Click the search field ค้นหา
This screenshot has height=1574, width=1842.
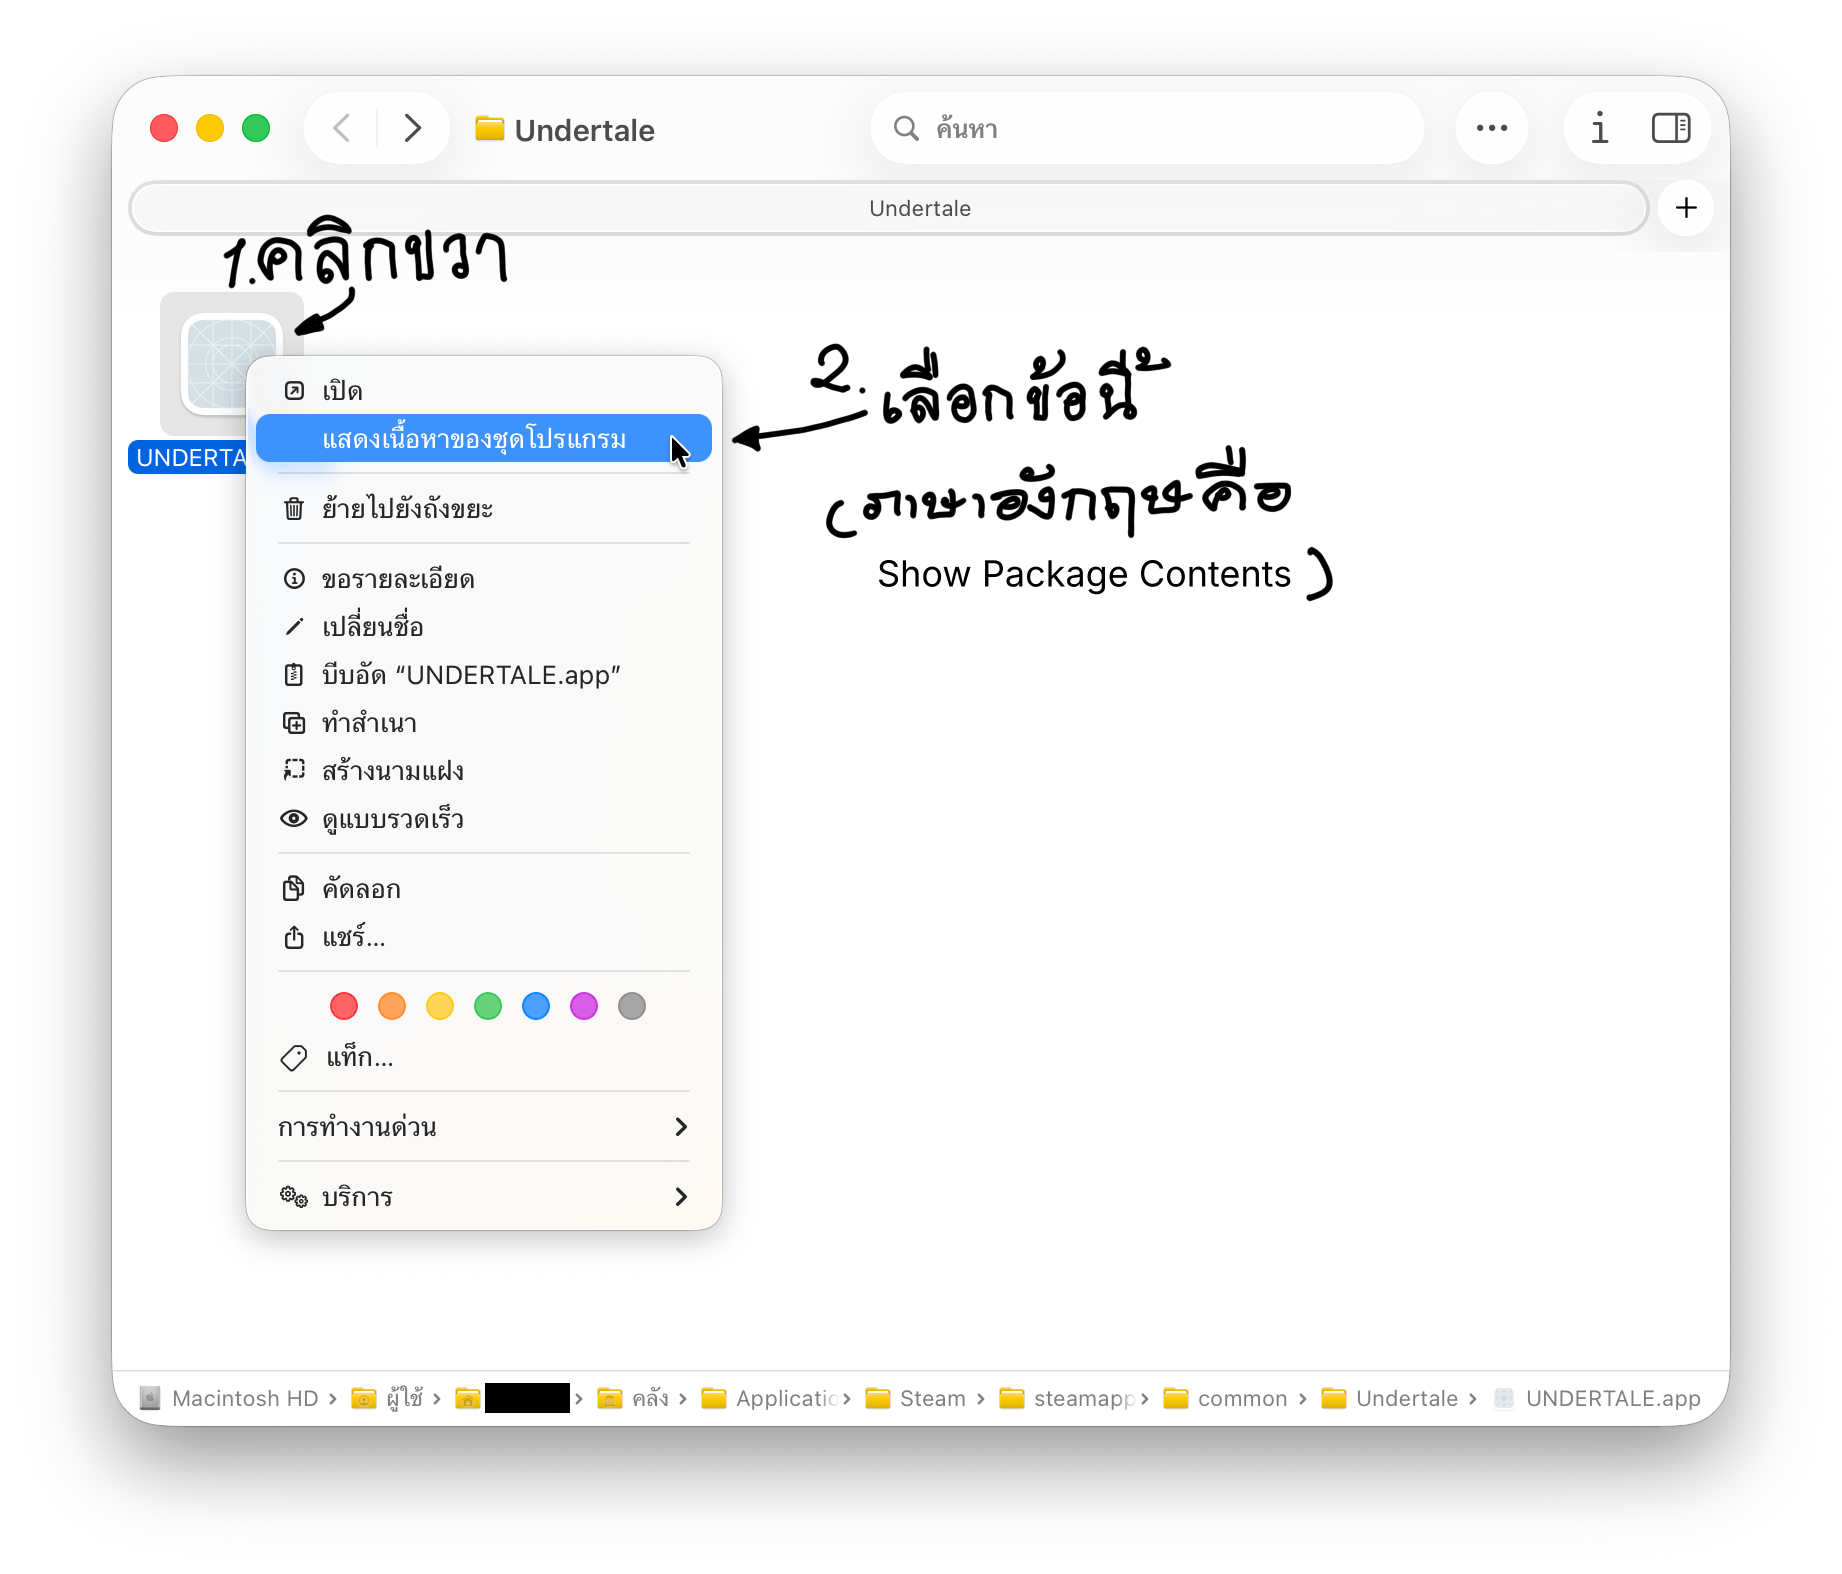pyautogui.click(x=1147, y=128)
